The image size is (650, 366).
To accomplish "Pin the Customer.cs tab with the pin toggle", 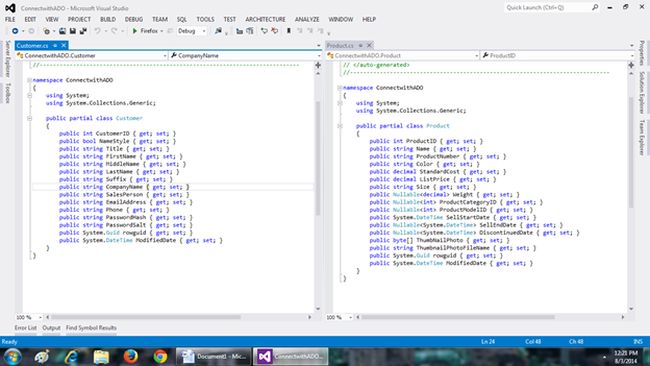I will coord(55,45).
